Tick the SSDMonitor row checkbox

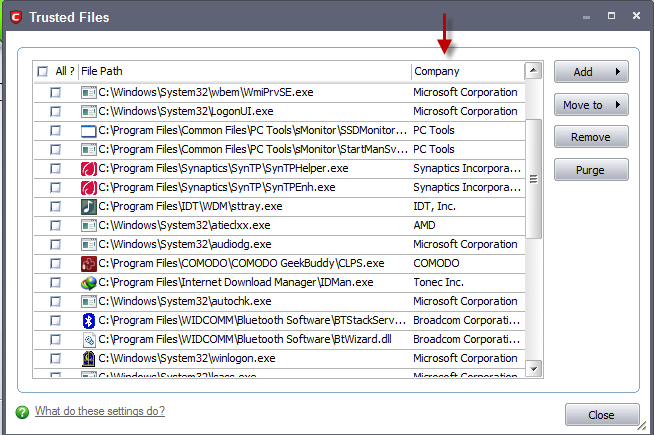(x=55, y=131)
